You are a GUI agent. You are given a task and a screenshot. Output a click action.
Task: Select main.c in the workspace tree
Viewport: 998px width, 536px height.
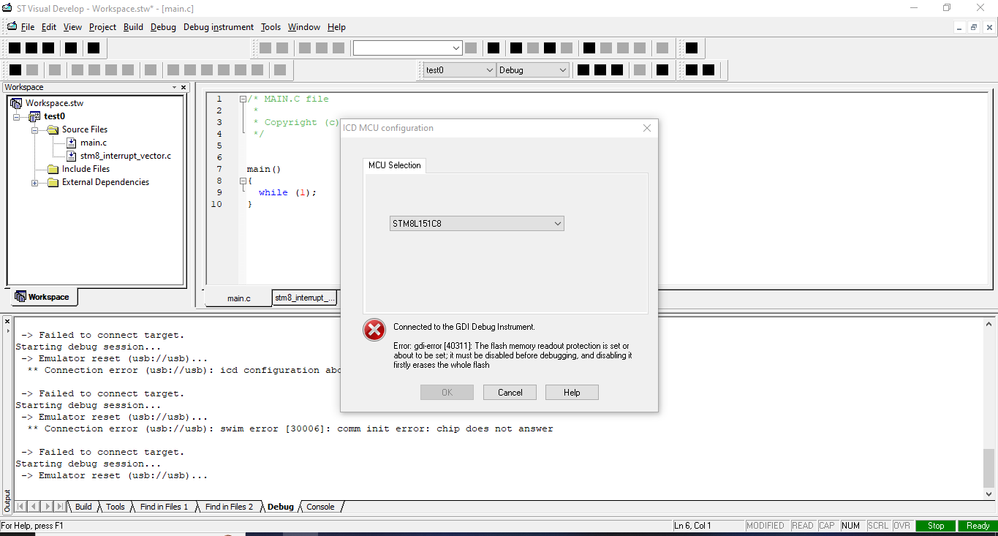pyautogui.click(x=94, y=143)
